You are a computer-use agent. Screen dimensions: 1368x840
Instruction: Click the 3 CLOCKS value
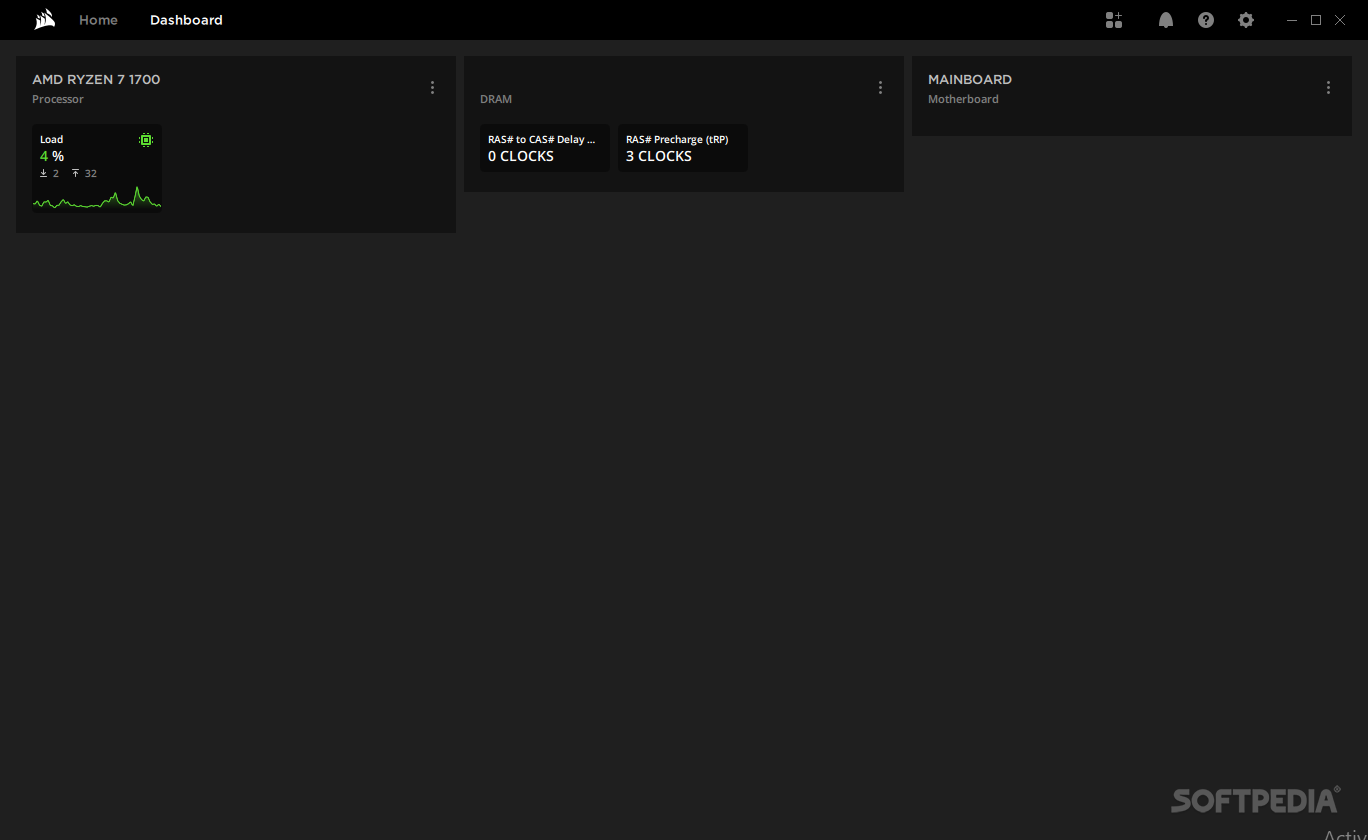point(659,156)
